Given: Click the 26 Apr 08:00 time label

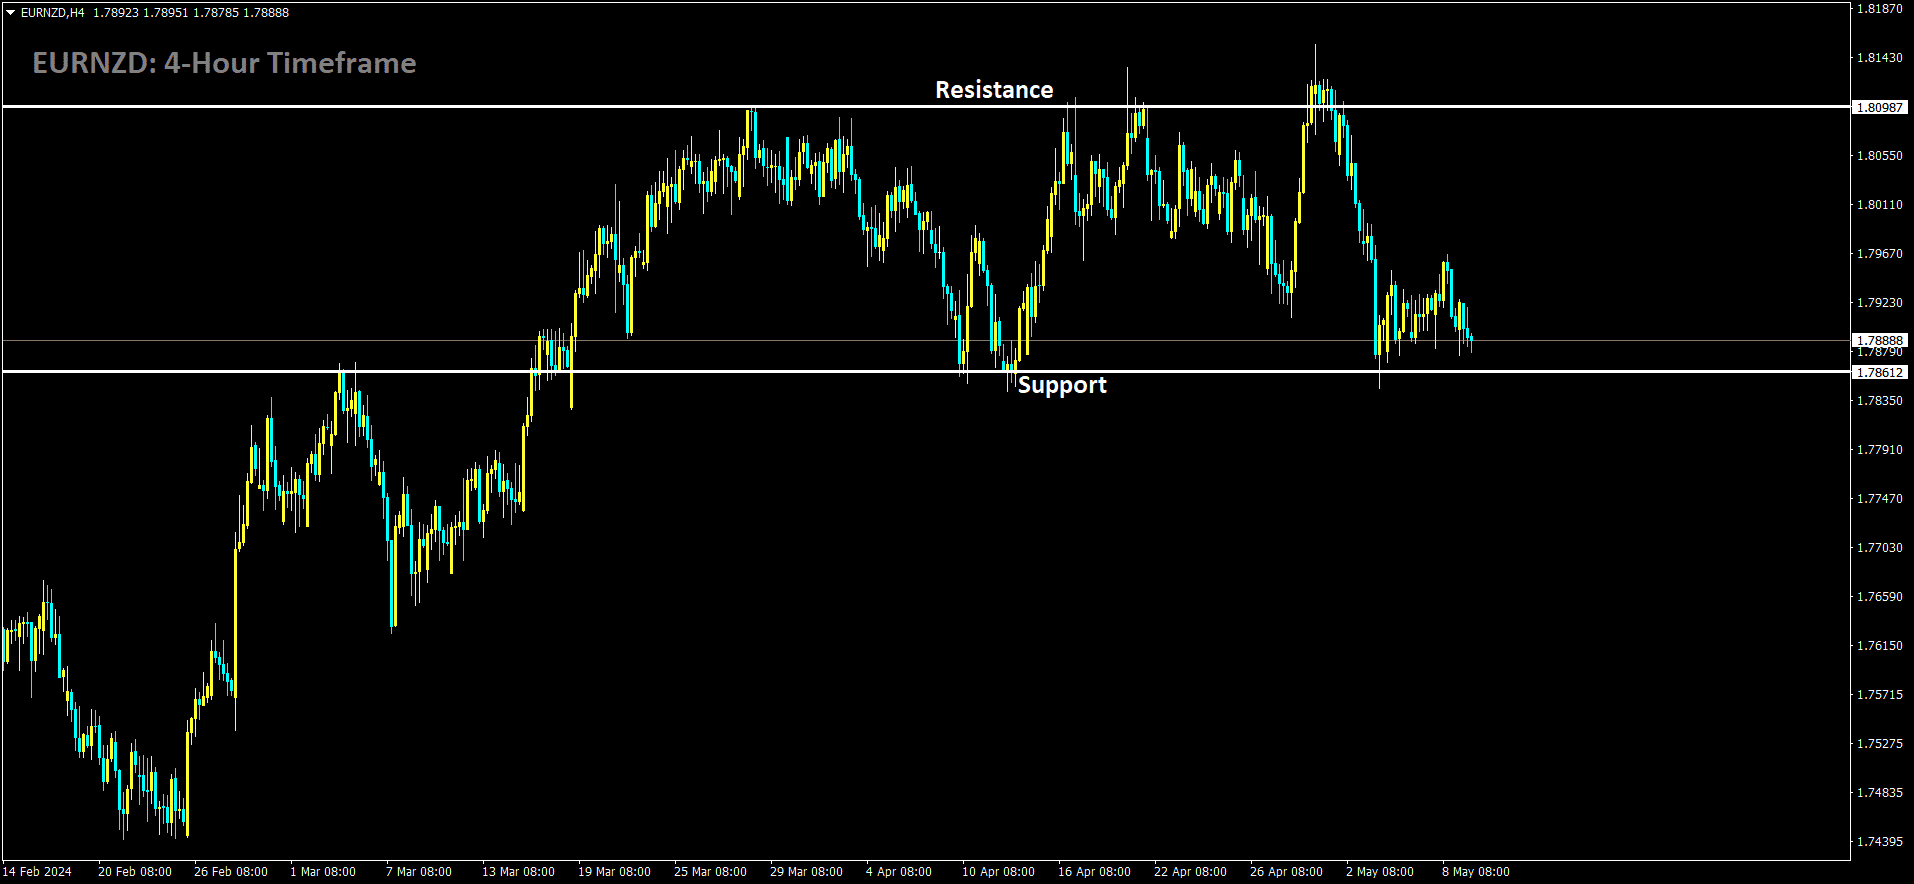Looking at the screenshot, I should click(x=1286, y=871).
